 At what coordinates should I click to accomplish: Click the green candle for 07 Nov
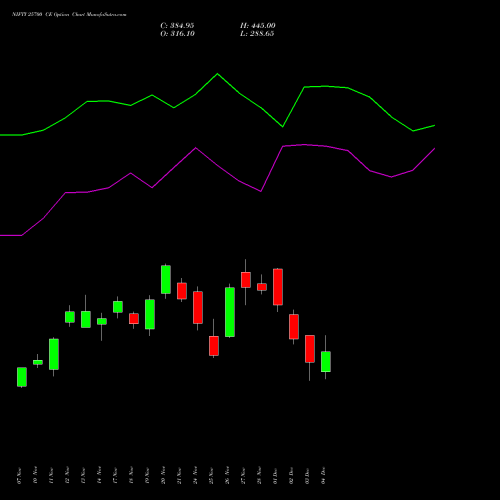[22, 377]
